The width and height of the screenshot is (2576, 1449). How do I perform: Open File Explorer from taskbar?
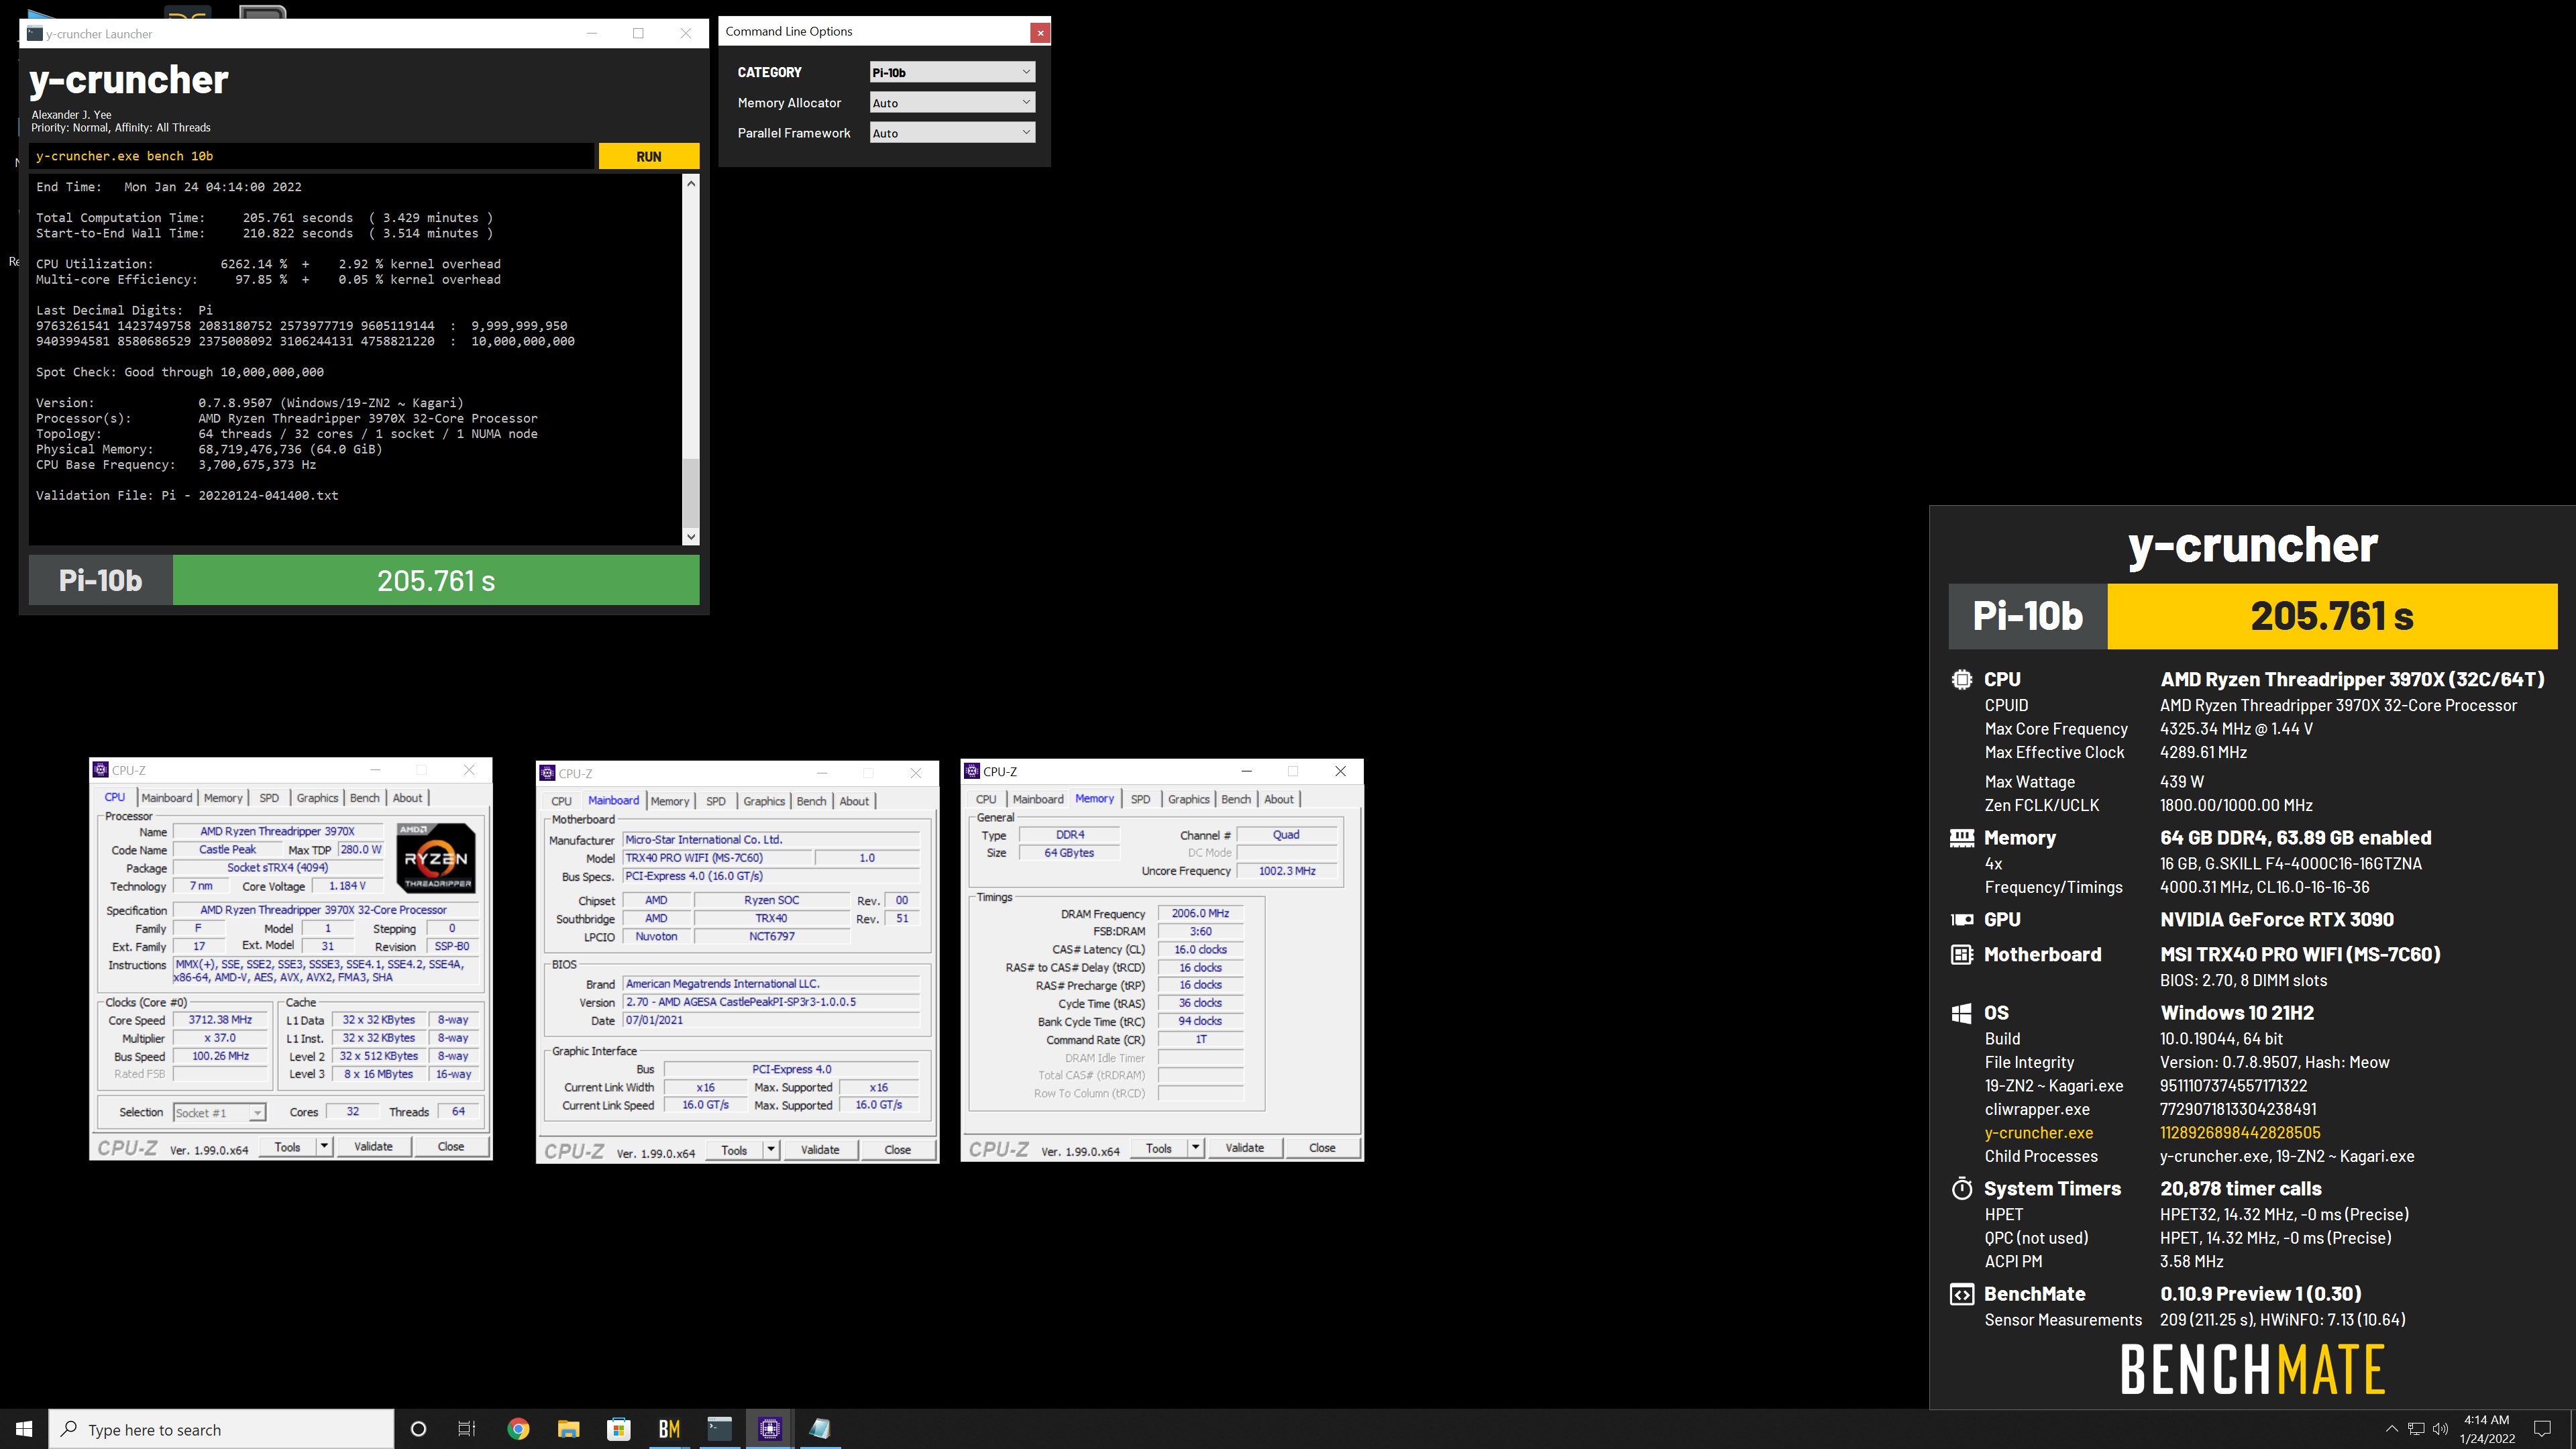(x=568, y=1429)
